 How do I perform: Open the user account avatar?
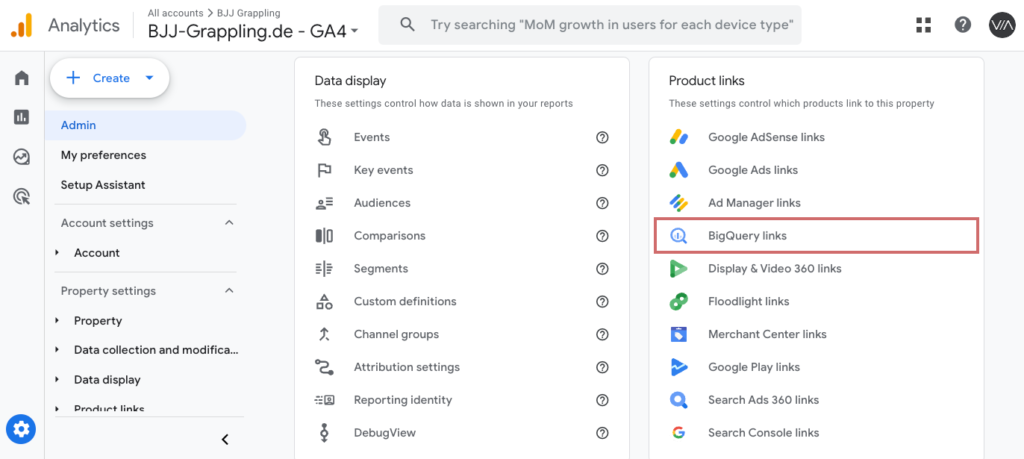click(1001, 25)
